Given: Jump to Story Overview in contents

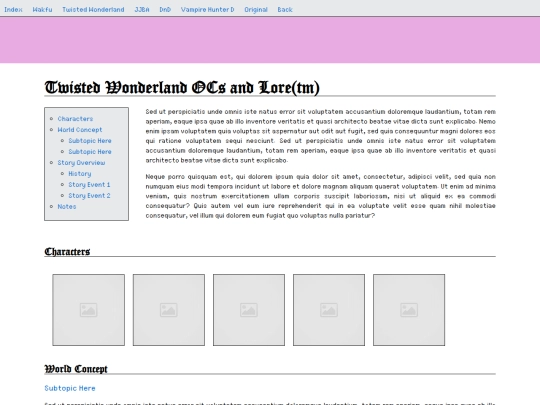Looking at the screenshot, I should (x=81, y=163).
